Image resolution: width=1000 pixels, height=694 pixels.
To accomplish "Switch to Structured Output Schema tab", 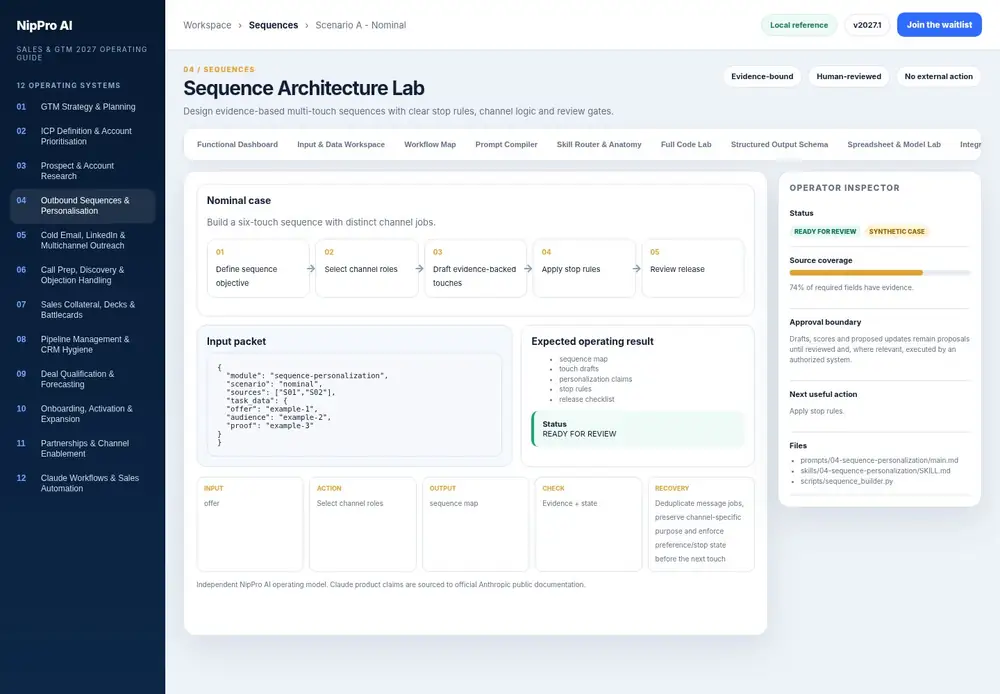I will (x=779, y=145).
